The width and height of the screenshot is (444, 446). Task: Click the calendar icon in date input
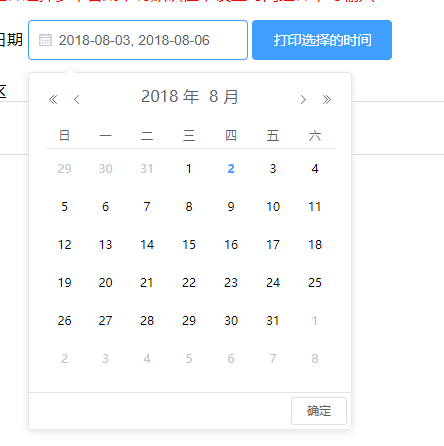coord(45,40)
